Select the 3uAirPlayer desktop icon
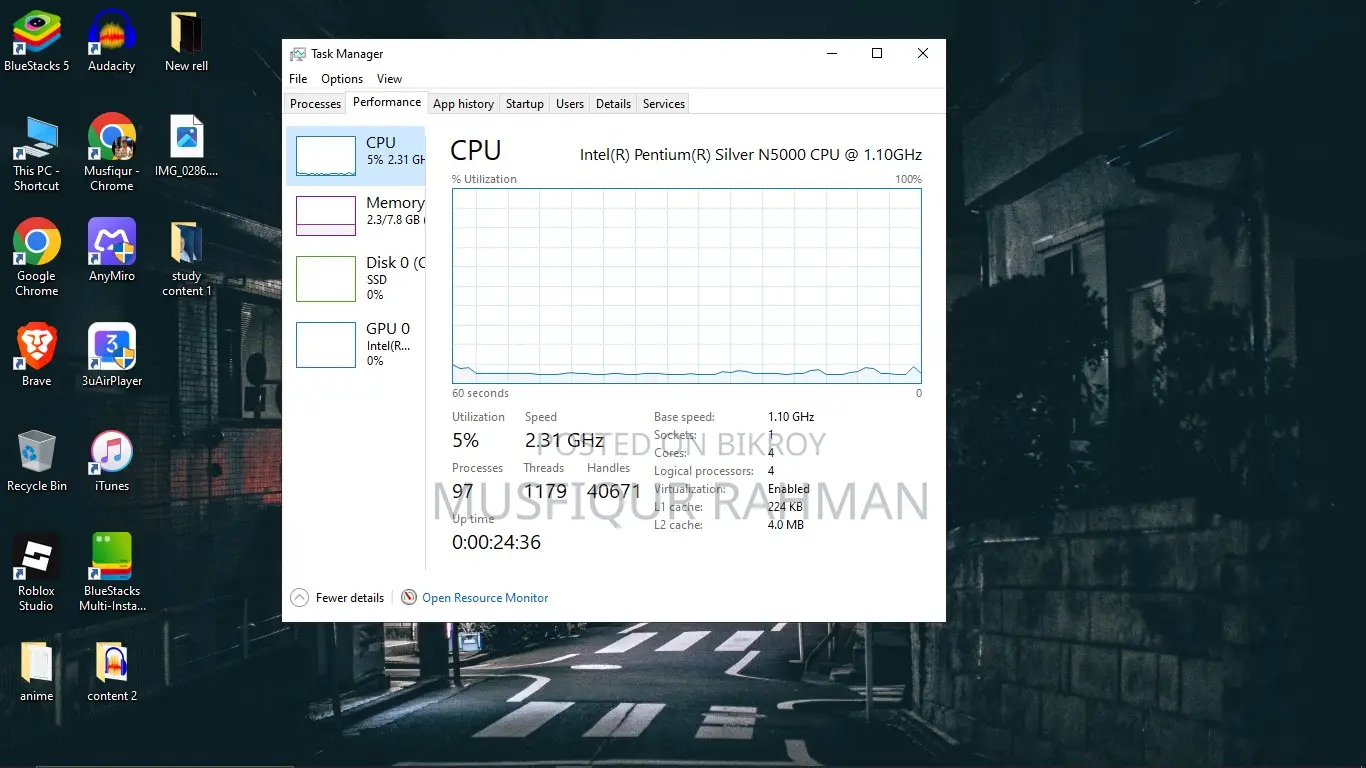Viewport: 1366px width, 768px height. click(x=112, y=356)
